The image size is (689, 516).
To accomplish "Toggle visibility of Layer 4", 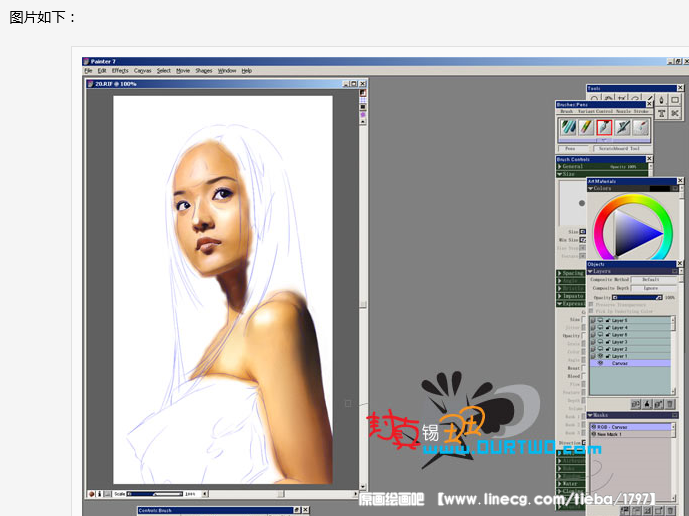I will click(600, 327).
